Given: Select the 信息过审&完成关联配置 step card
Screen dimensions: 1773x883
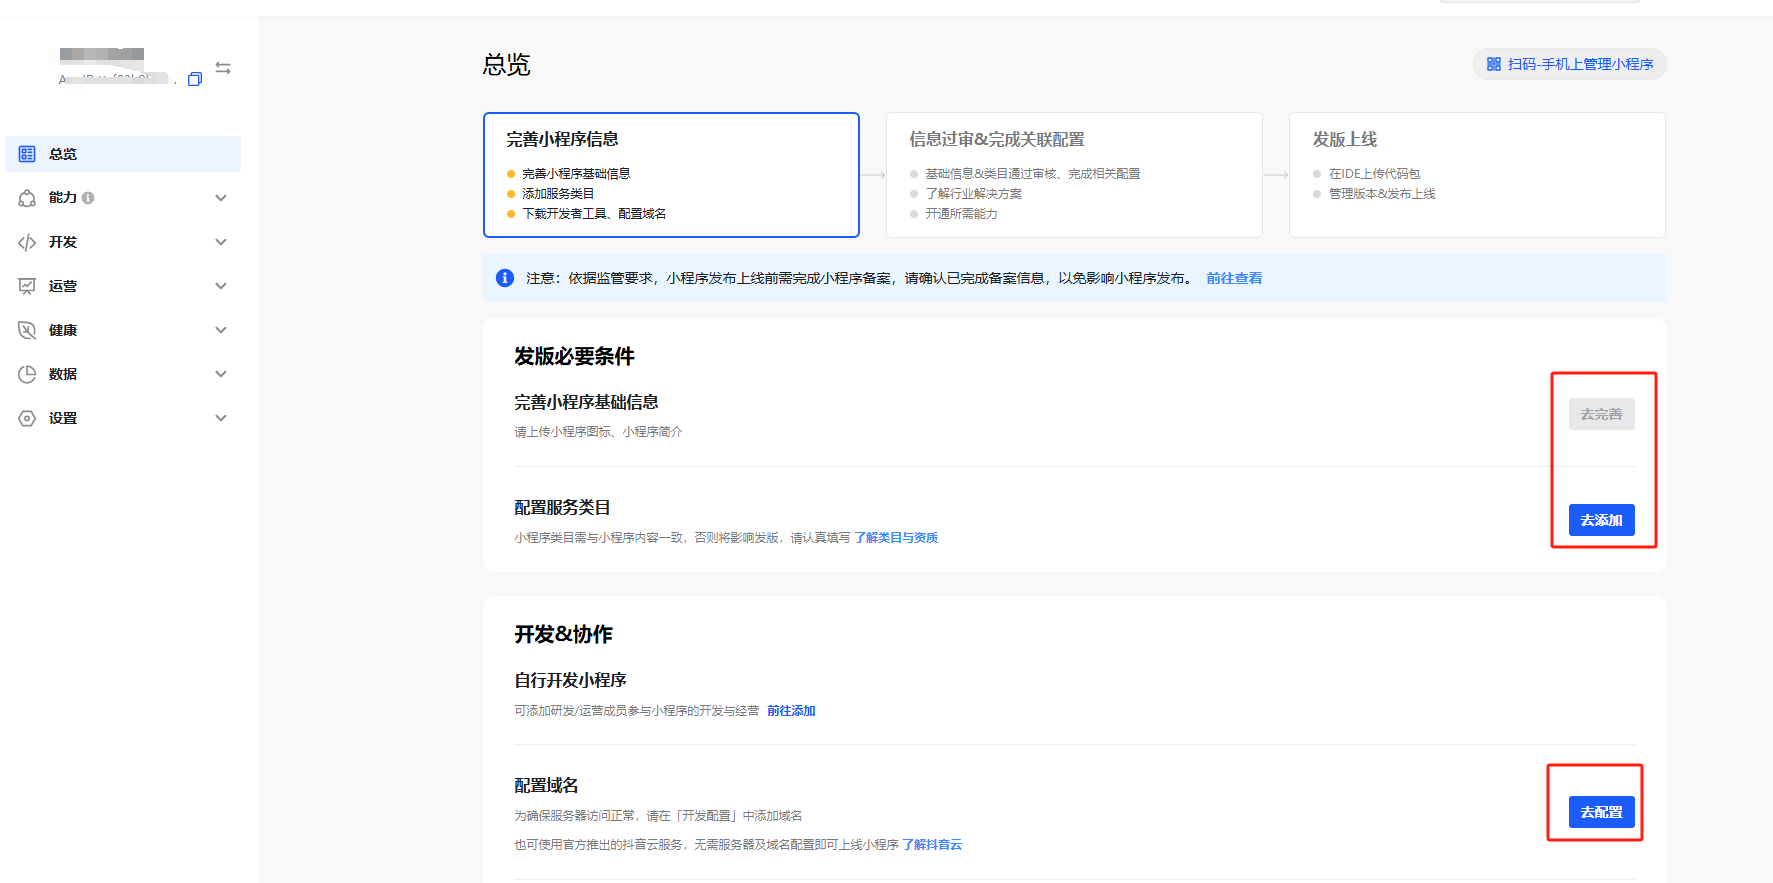Looking at the screenshot, I should [1073, 175].
